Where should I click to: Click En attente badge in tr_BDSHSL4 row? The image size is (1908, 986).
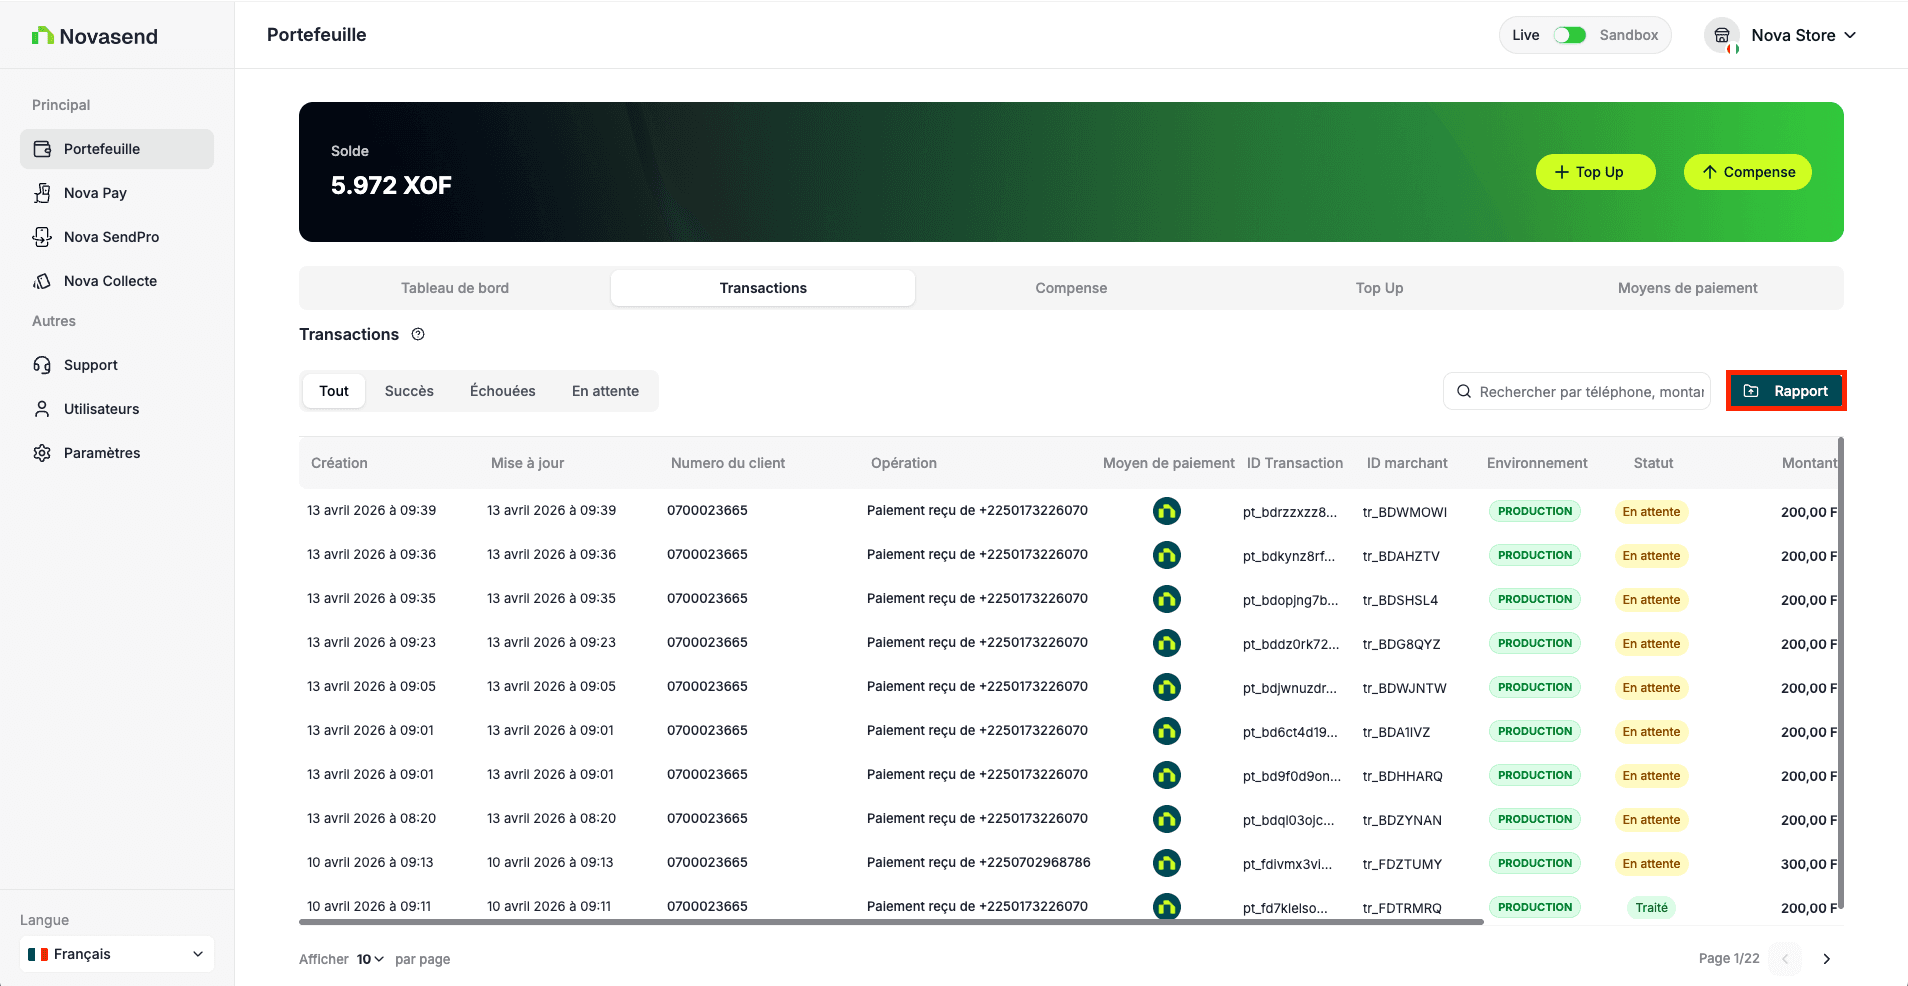tap(1651, 600)
